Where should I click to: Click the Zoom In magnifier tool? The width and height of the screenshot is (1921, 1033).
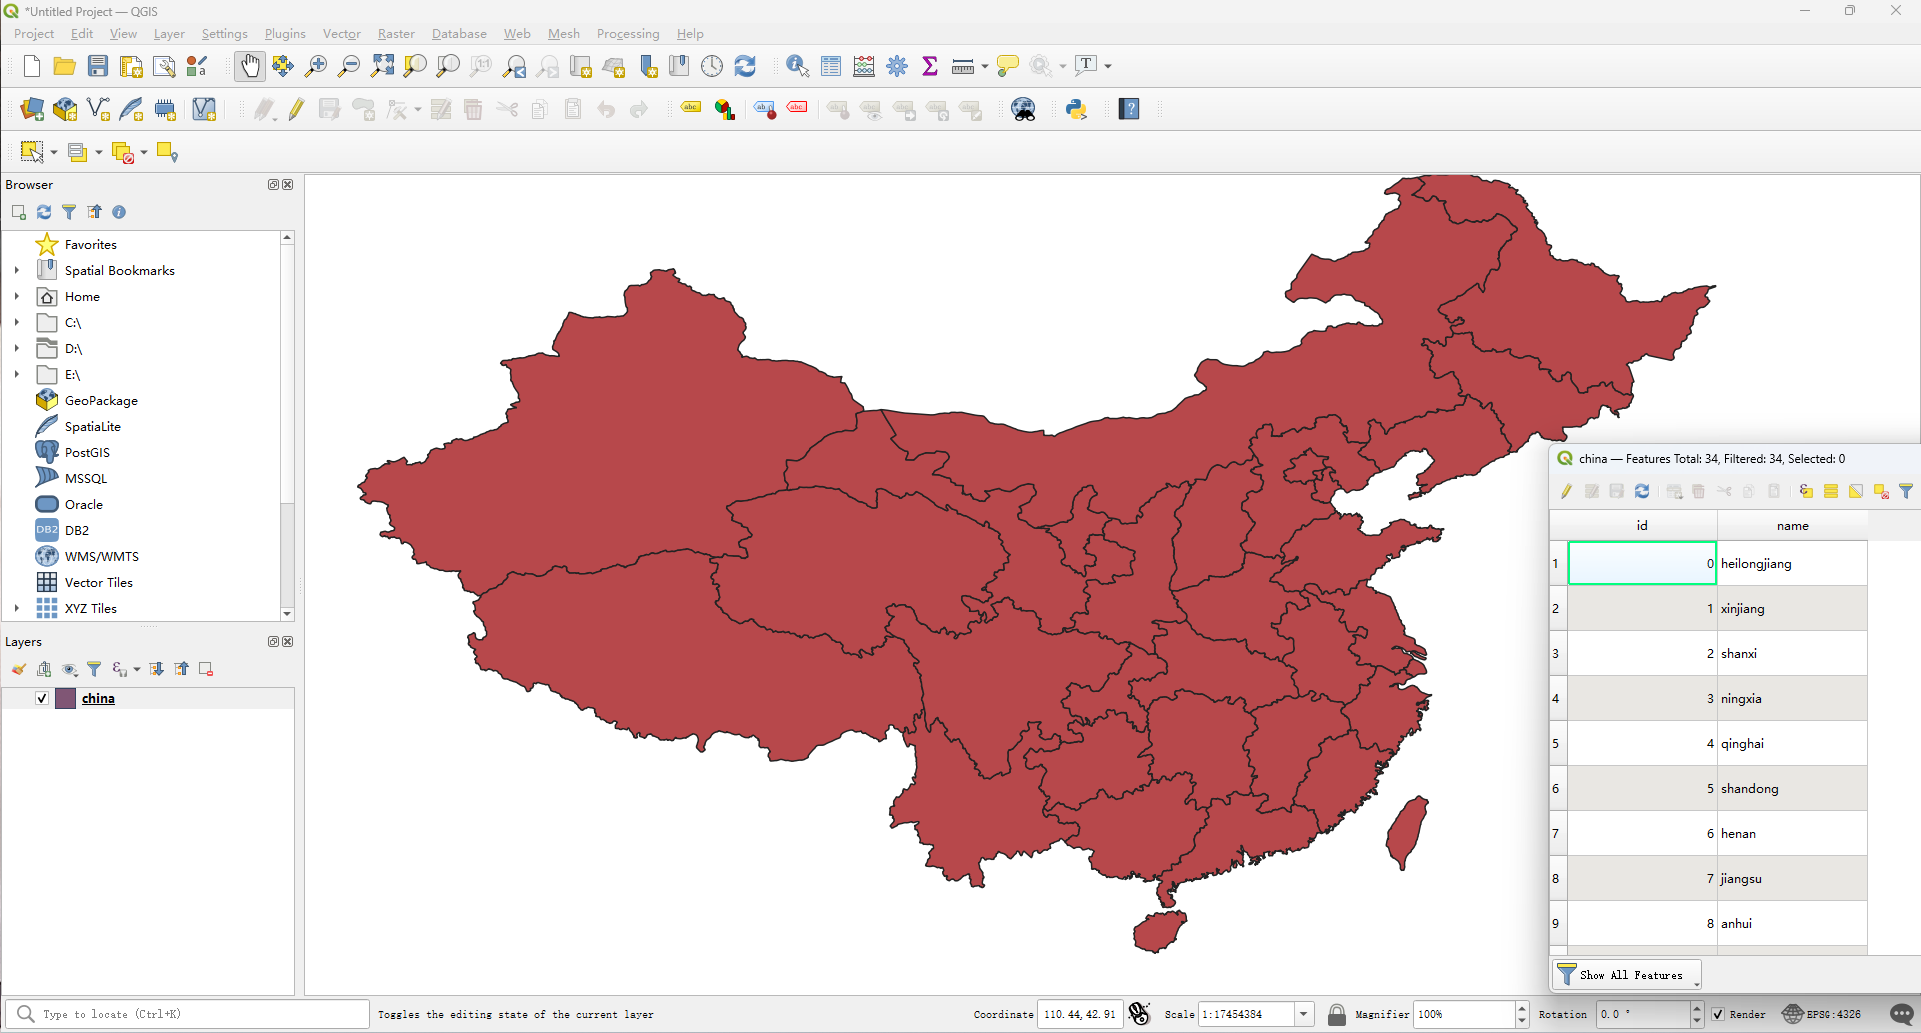coord(316,66)
